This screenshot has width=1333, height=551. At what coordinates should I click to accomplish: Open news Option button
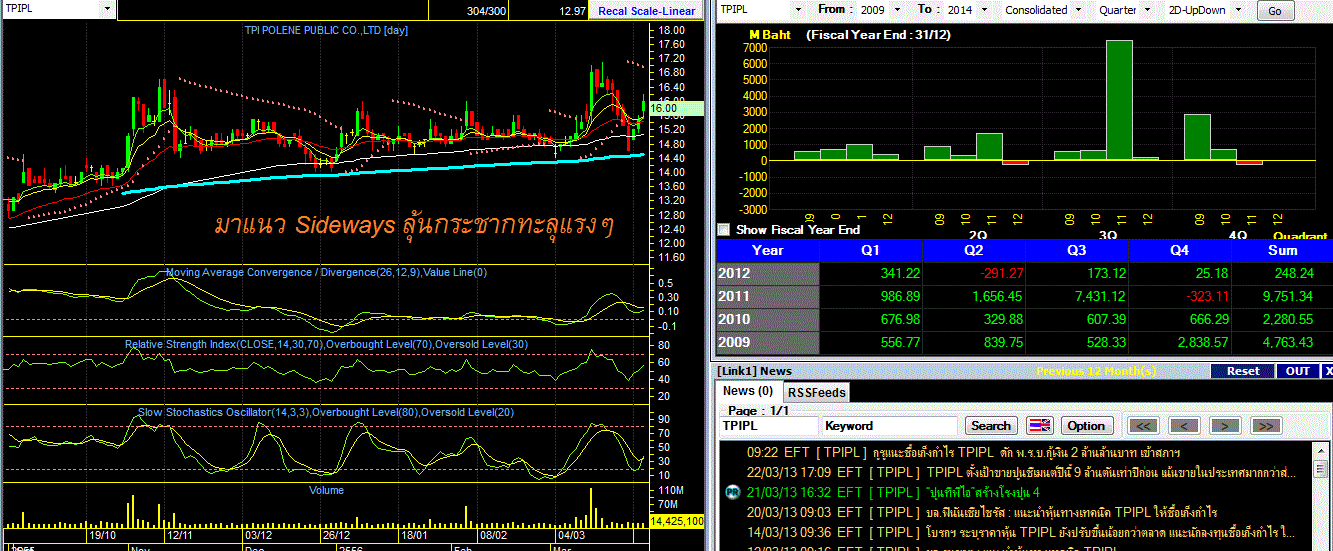tap(1087, 426)
